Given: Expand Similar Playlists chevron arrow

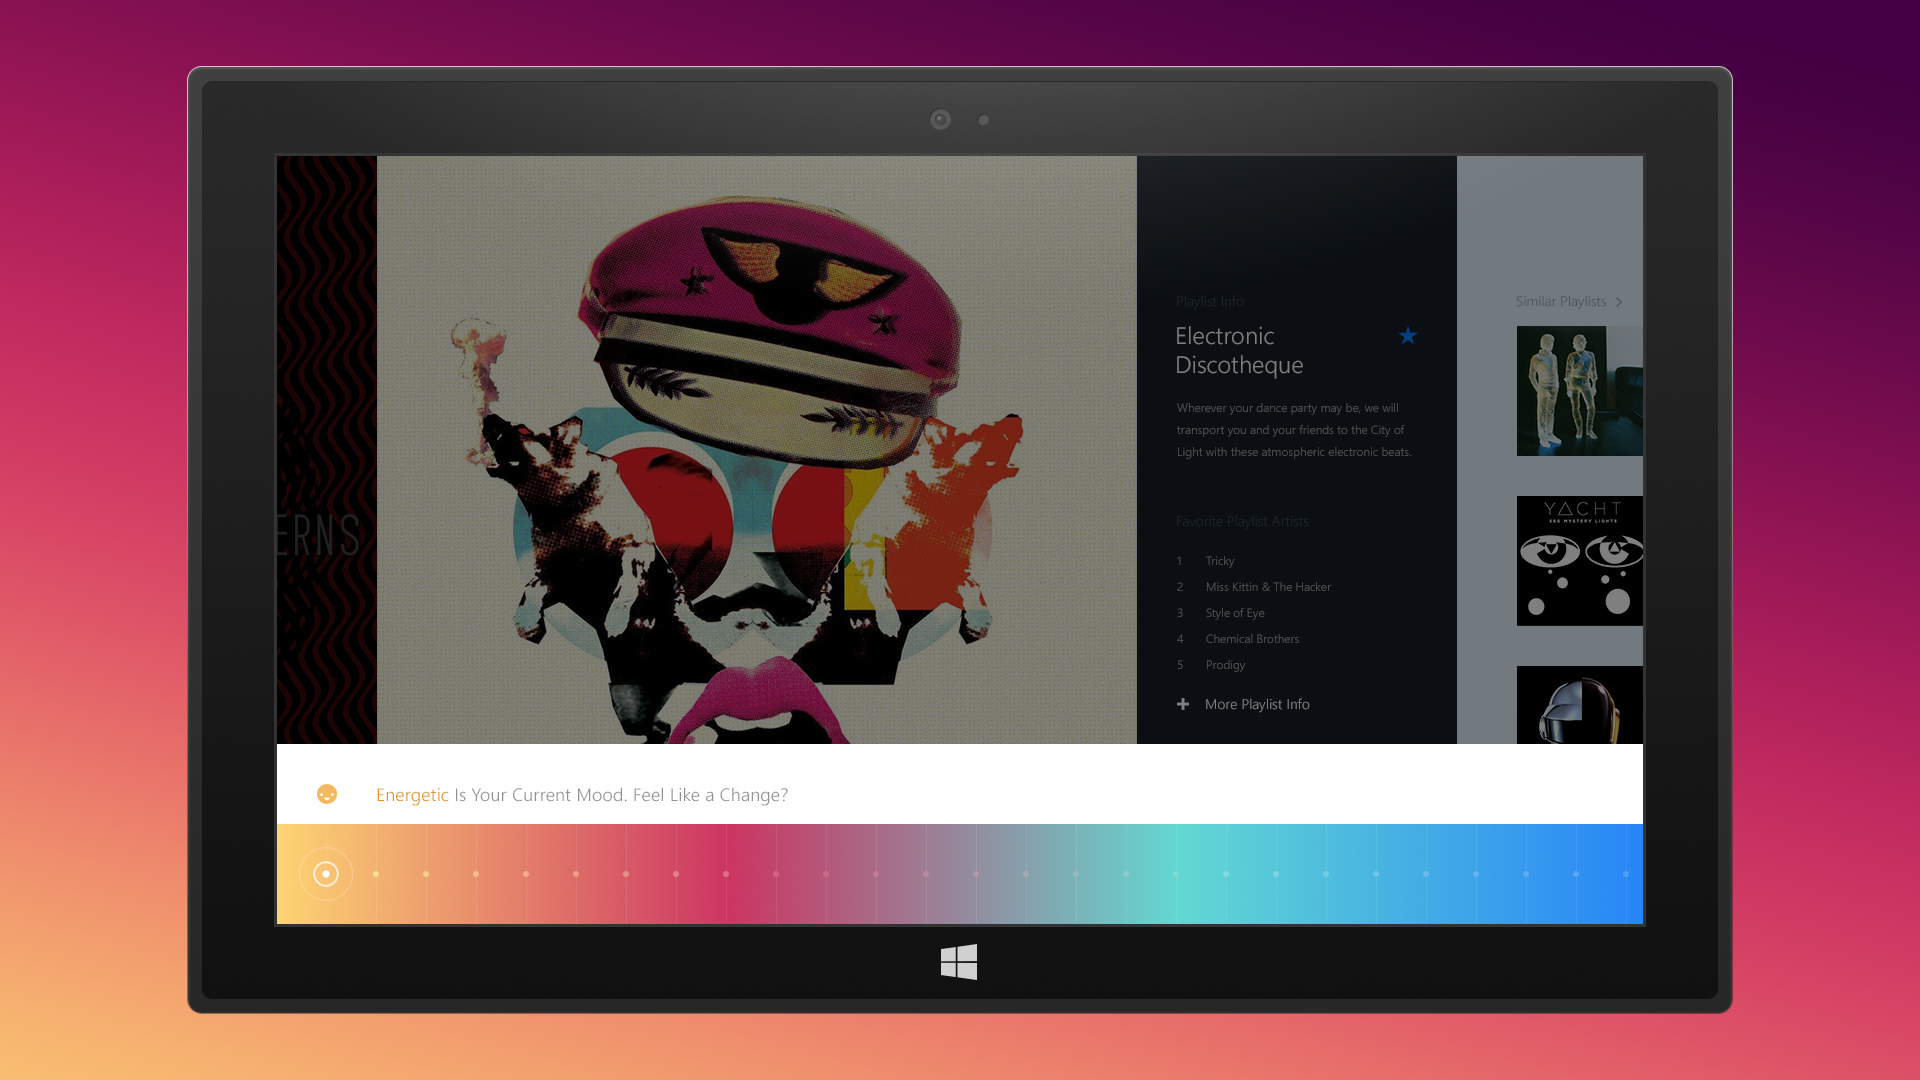Looking at the screenshot, I should click(x=1618, y=302).
